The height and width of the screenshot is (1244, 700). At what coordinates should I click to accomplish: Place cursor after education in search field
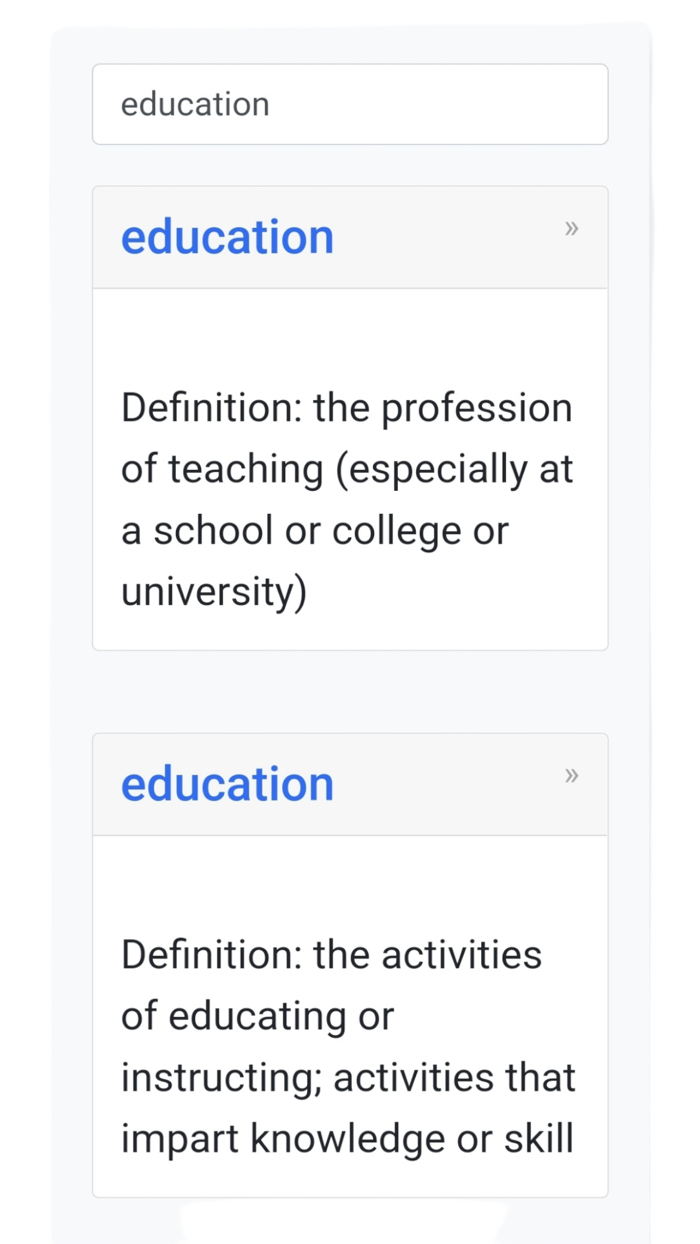click(x=271, y=104)
